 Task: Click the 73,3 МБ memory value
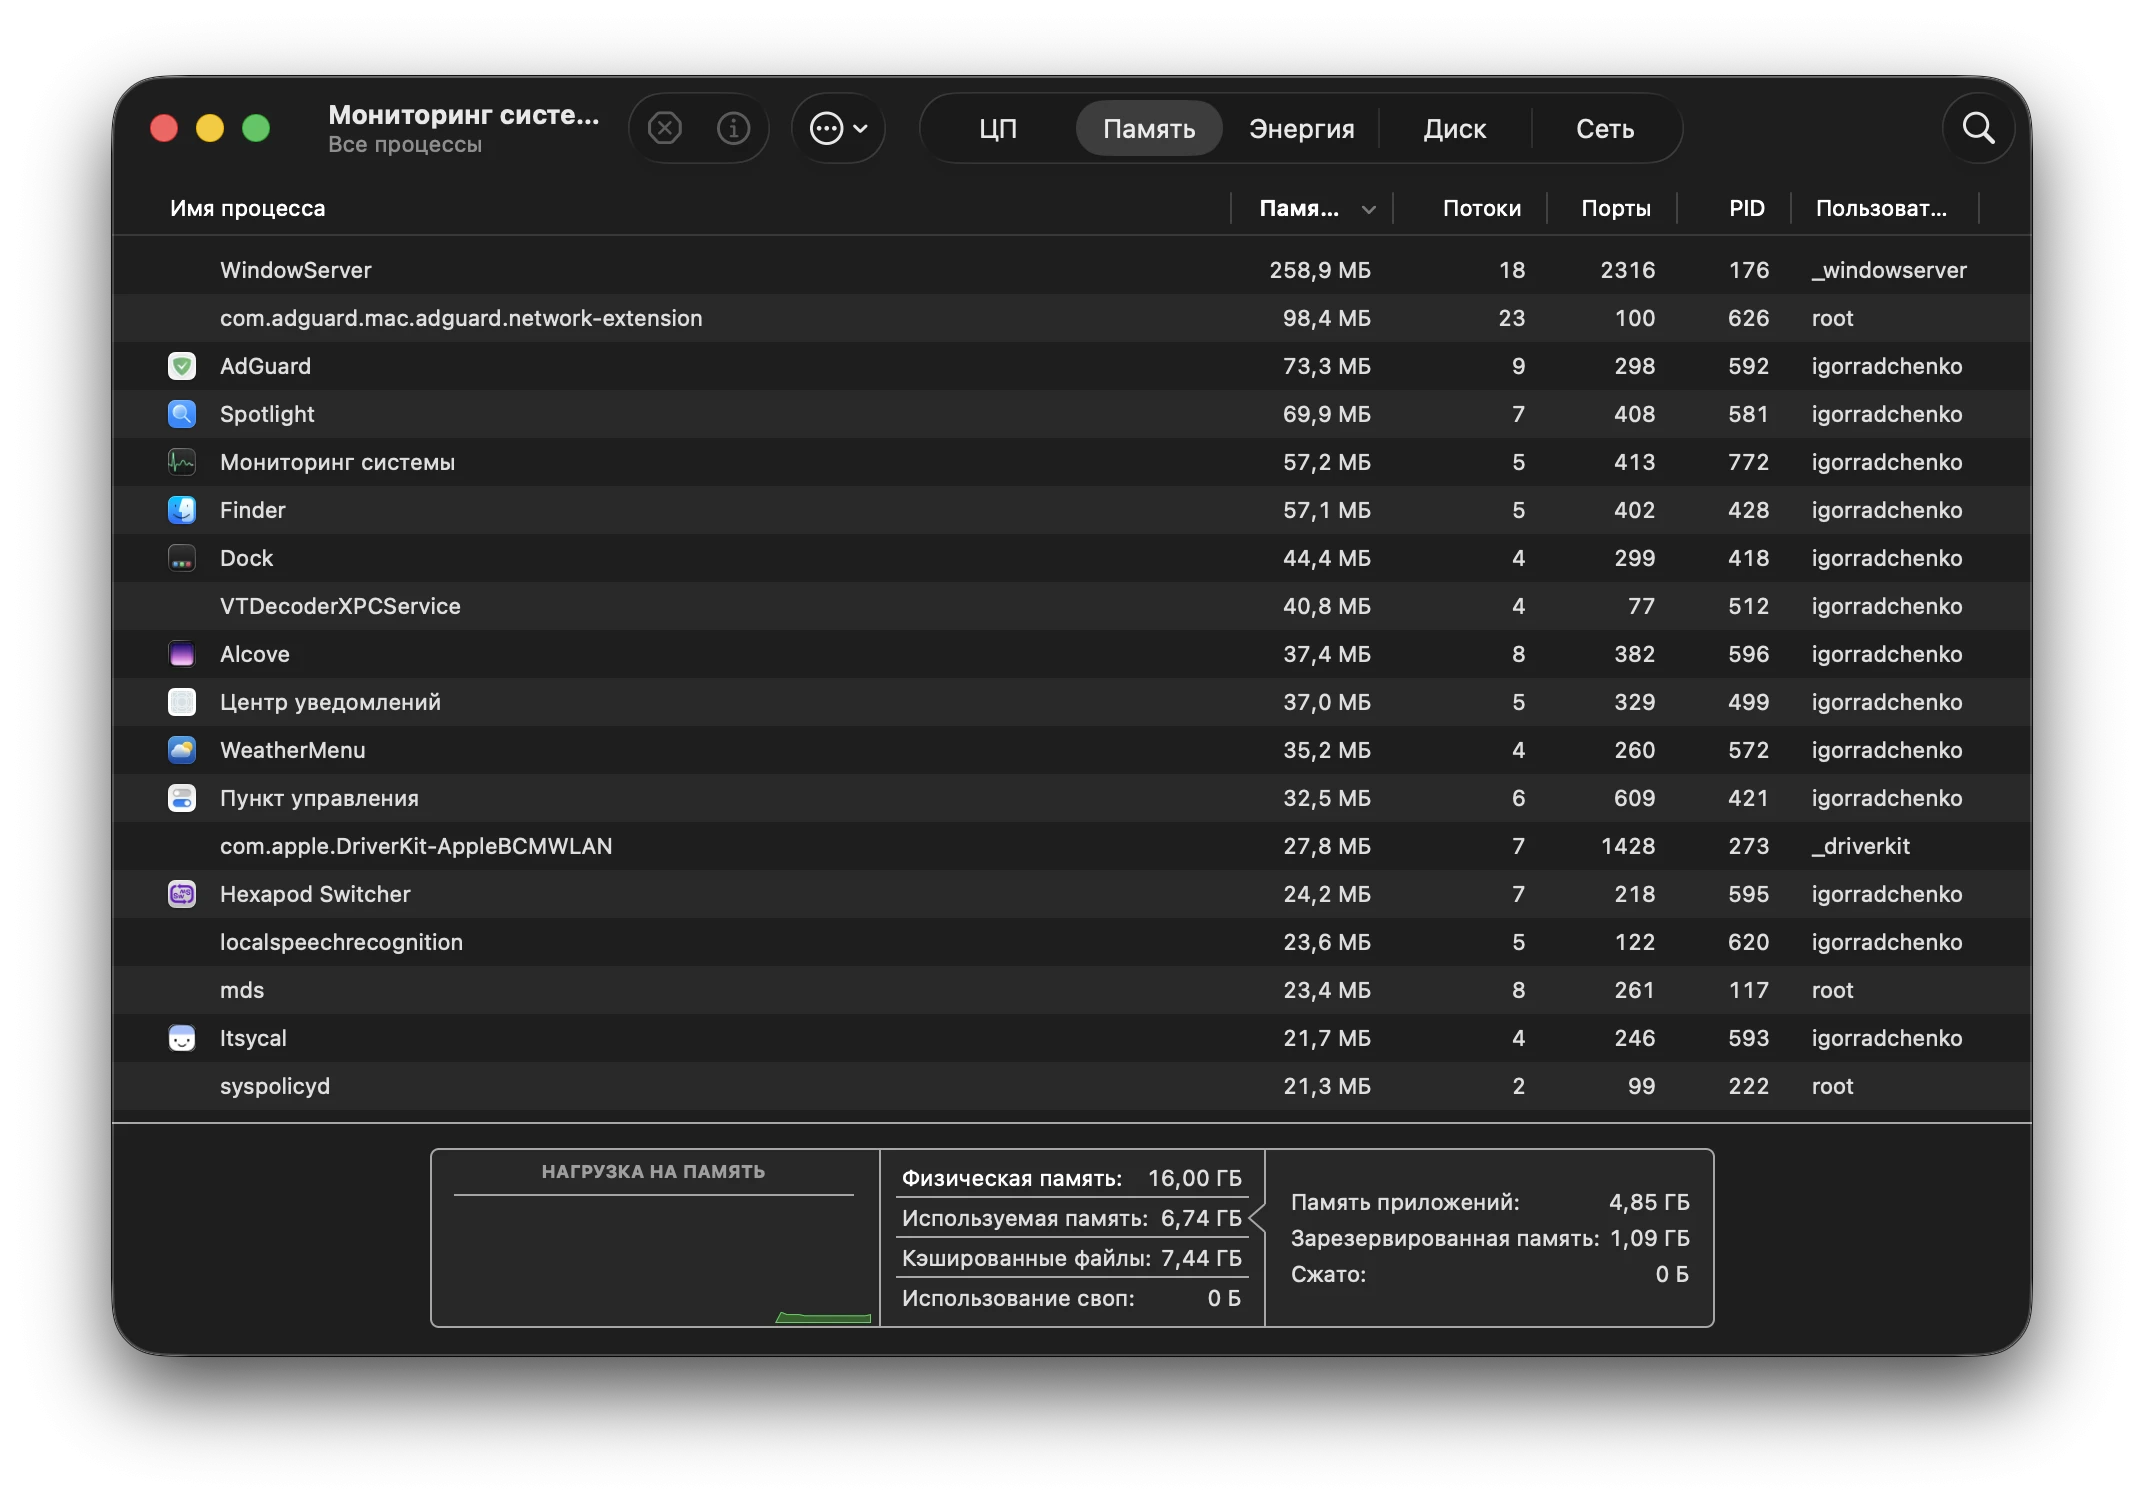click(x=1327, y=366)
